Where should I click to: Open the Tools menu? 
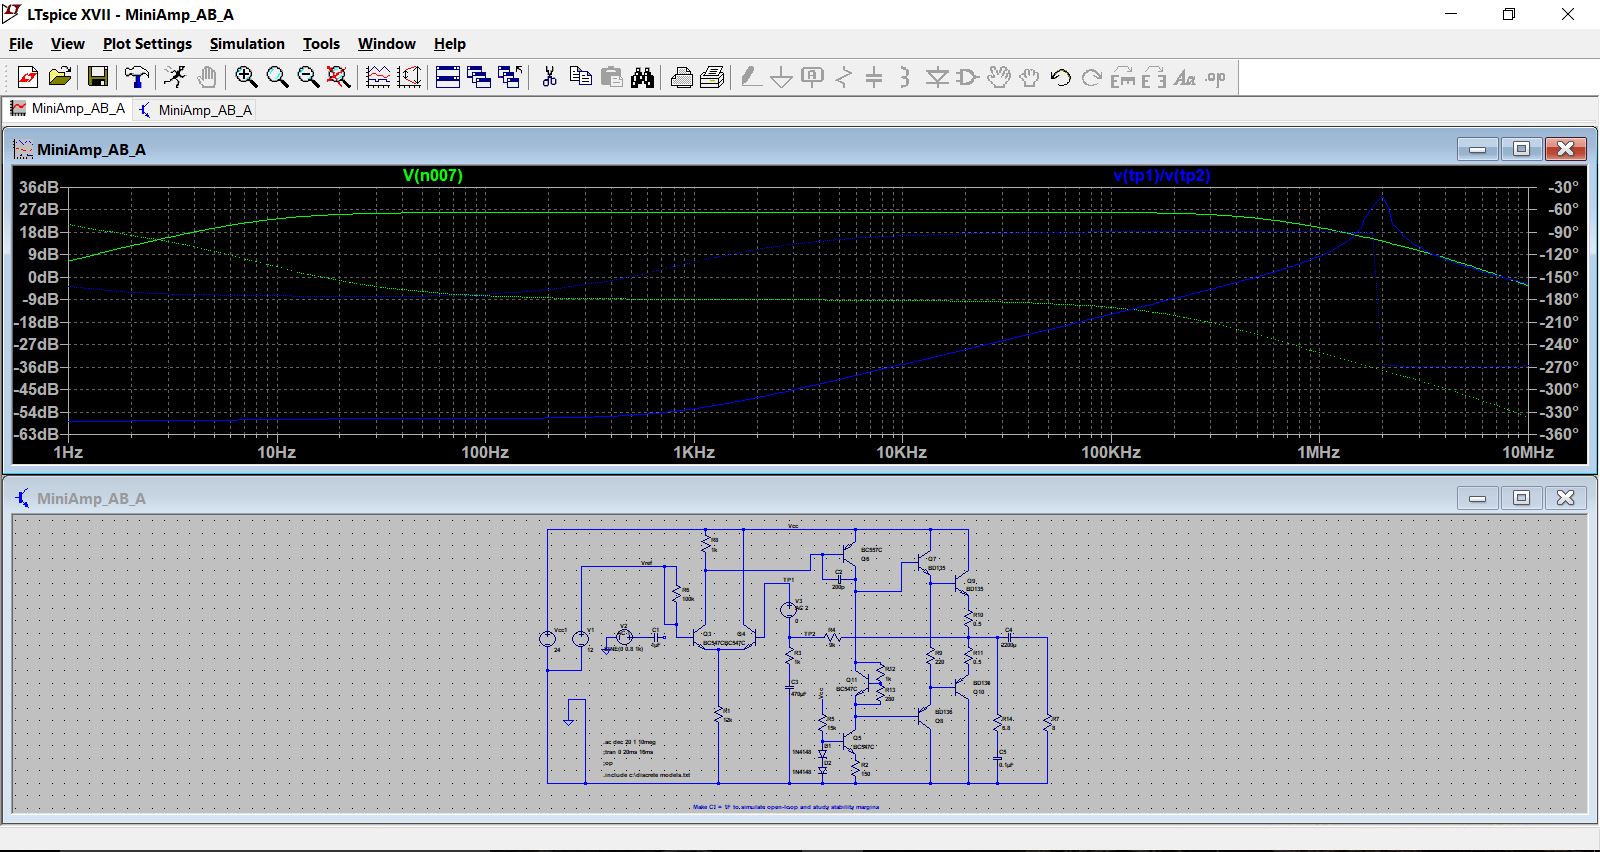click(321, 44)
